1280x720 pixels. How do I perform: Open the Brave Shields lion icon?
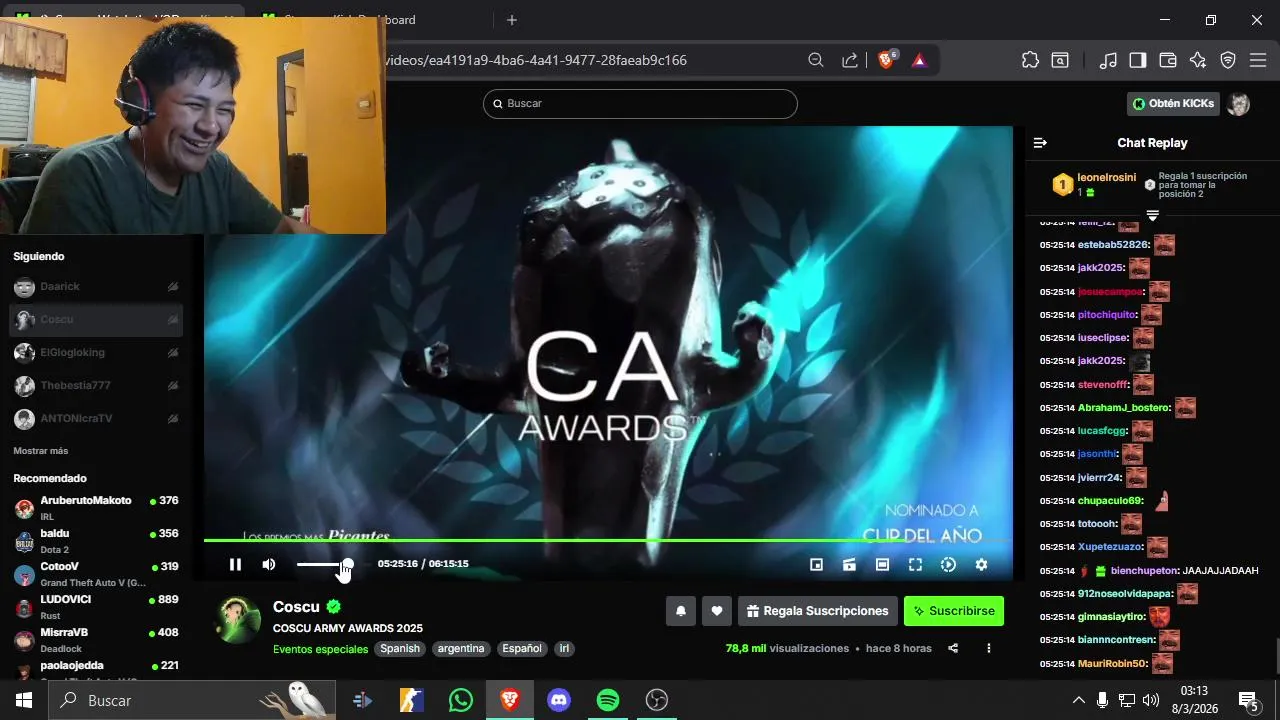(x=886, y=60)
